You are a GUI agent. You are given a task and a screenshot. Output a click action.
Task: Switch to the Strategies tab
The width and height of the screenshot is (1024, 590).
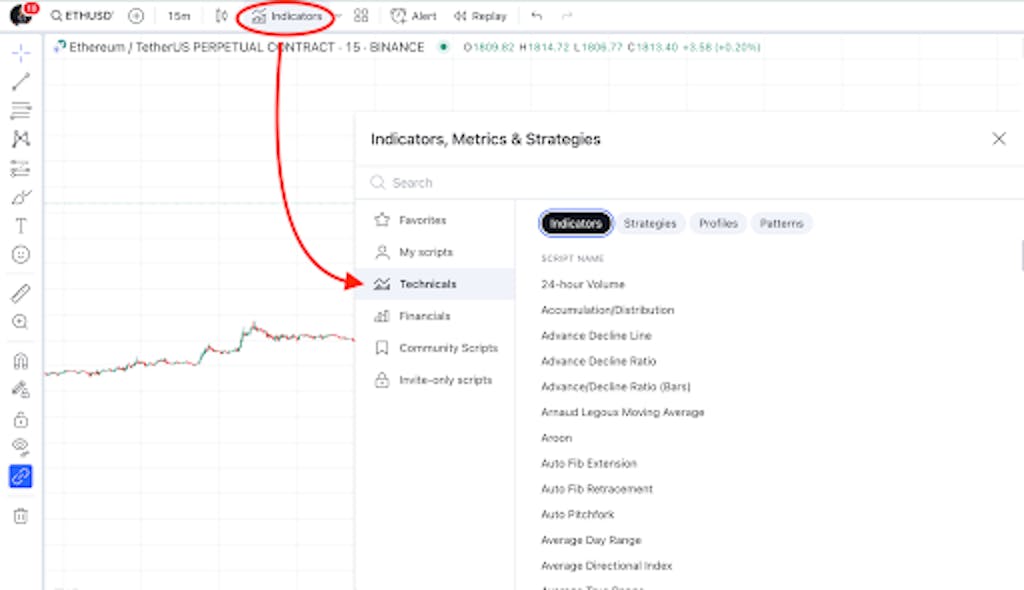pyautogui.click(x=650, y=223)
